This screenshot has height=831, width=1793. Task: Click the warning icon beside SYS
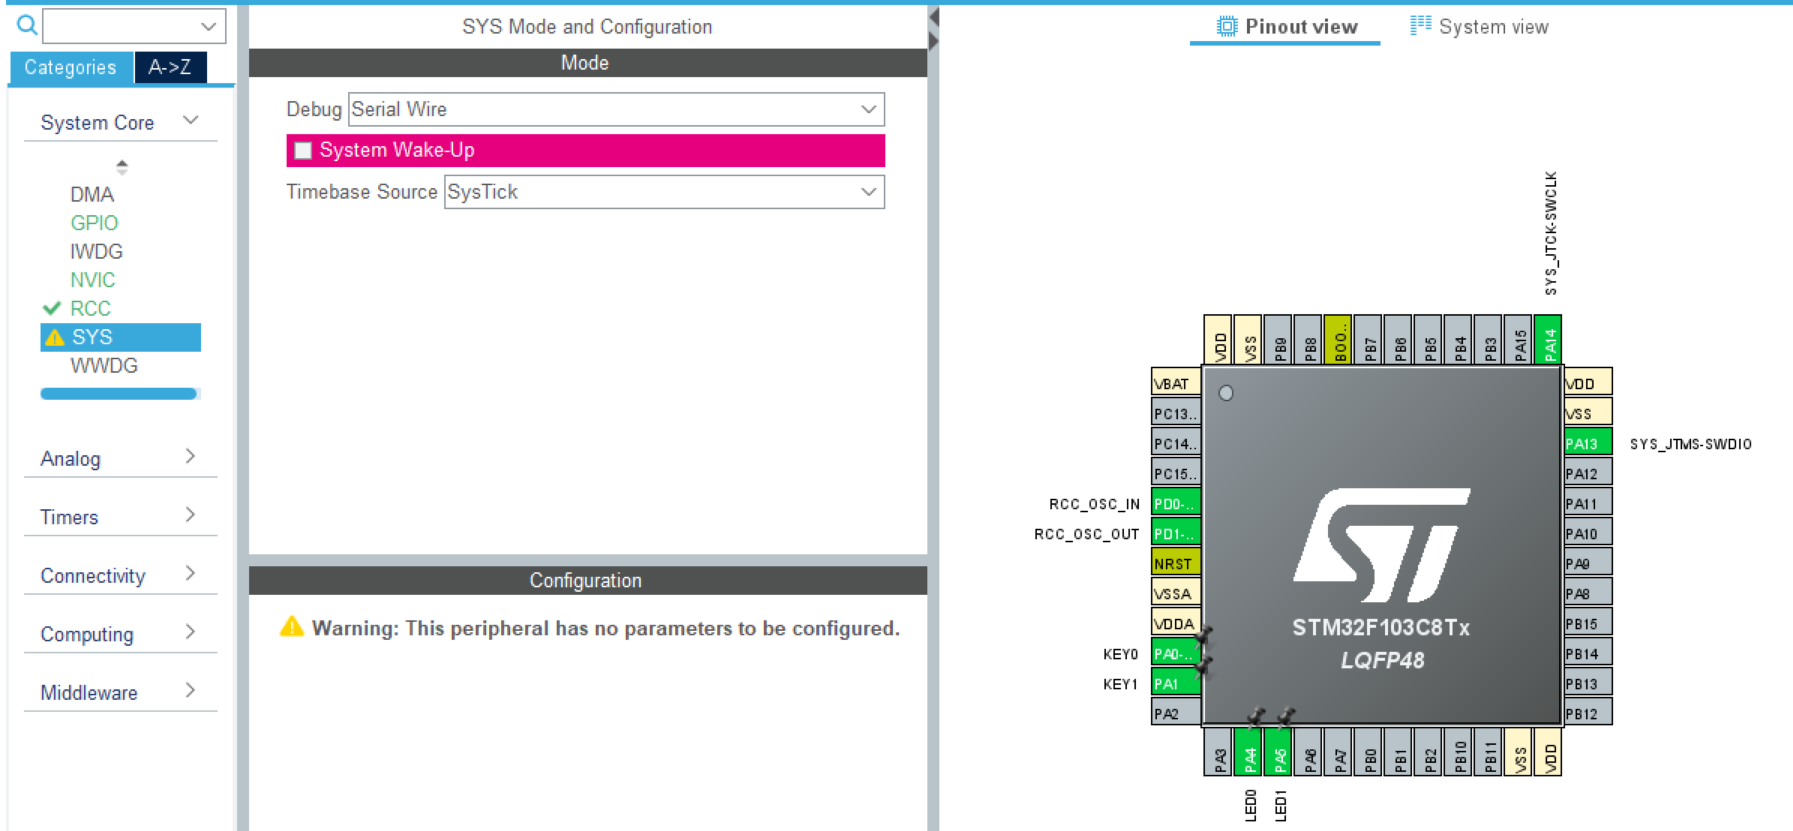[x=55, y=337]
